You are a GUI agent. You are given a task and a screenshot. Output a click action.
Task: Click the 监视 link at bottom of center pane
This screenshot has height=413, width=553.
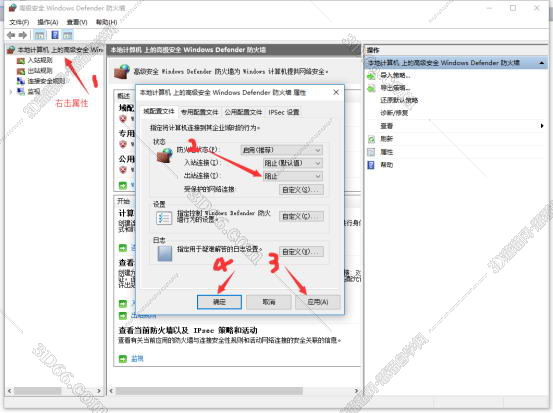pyautogui.click(x=137, y=359)
